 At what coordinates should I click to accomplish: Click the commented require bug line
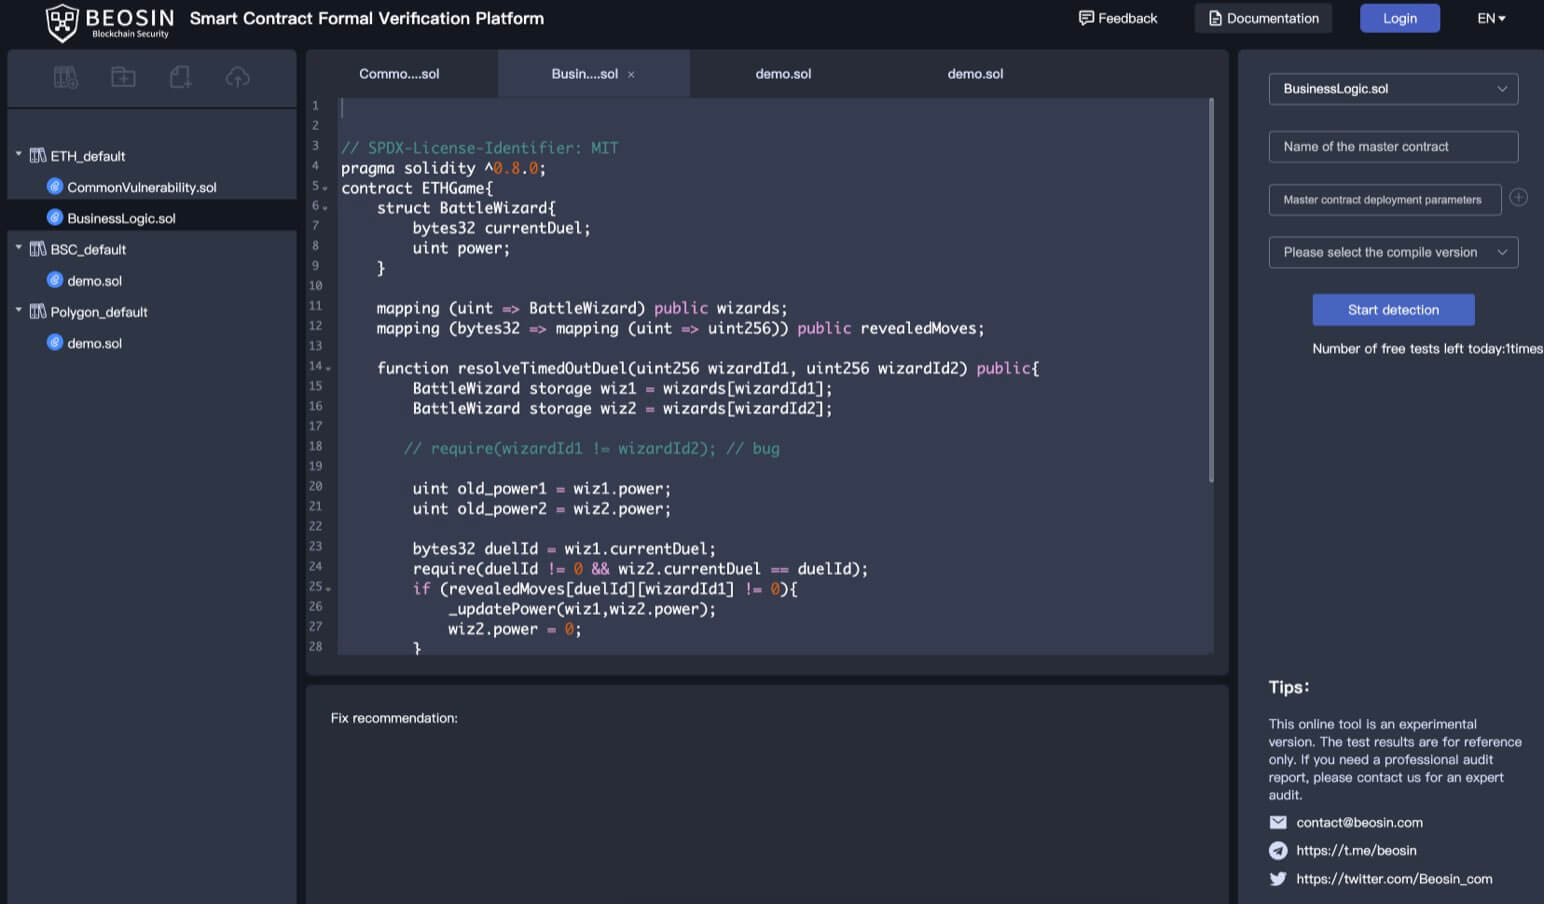[x=591, y=448]
